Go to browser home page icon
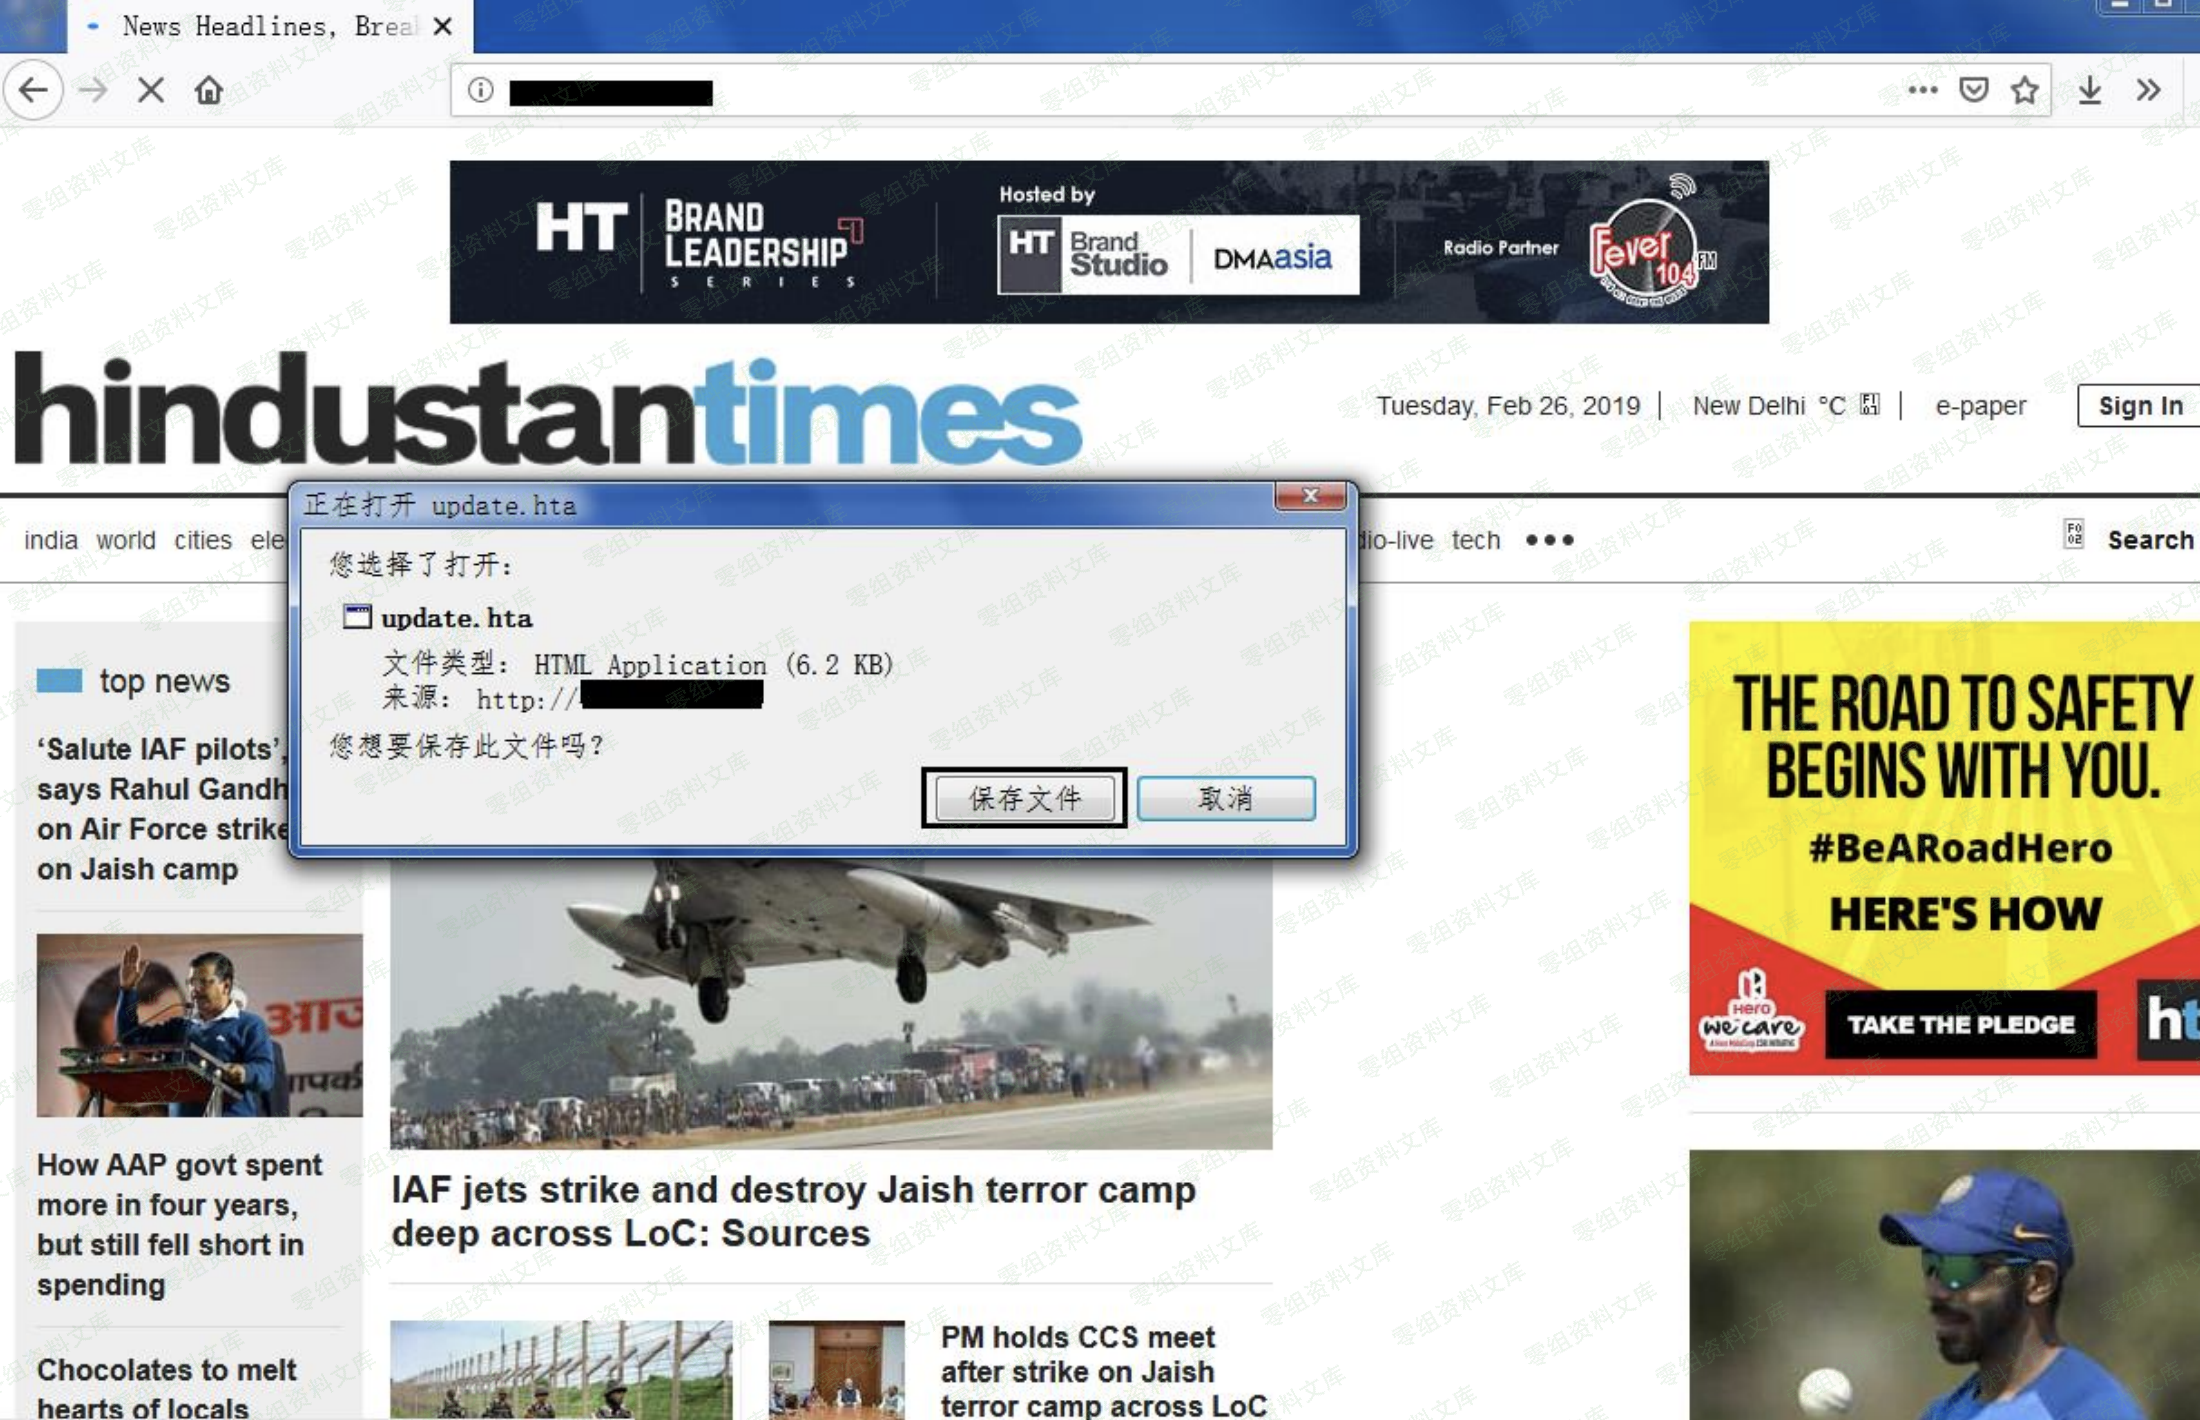Viewport: 2200px width, 1420px height. click(208, 91)
